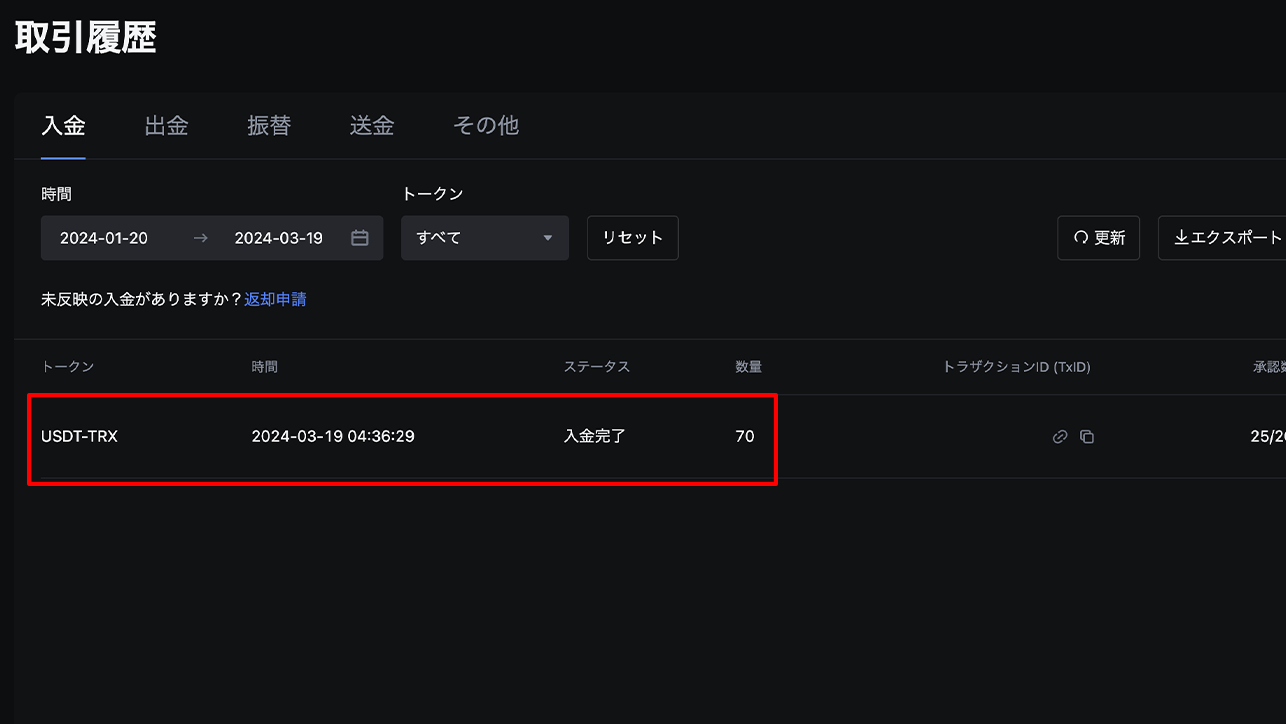Viewport: 1286px width, 724px height.
Task: Expand the トークン すべて dropdown
Action: 485,238
